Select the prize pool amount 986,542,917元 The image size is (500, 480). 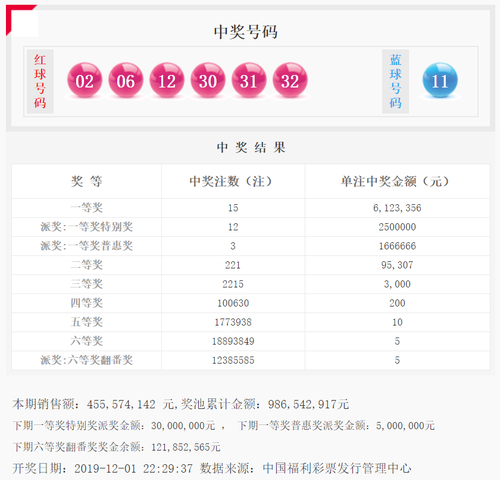pos(308,404)
